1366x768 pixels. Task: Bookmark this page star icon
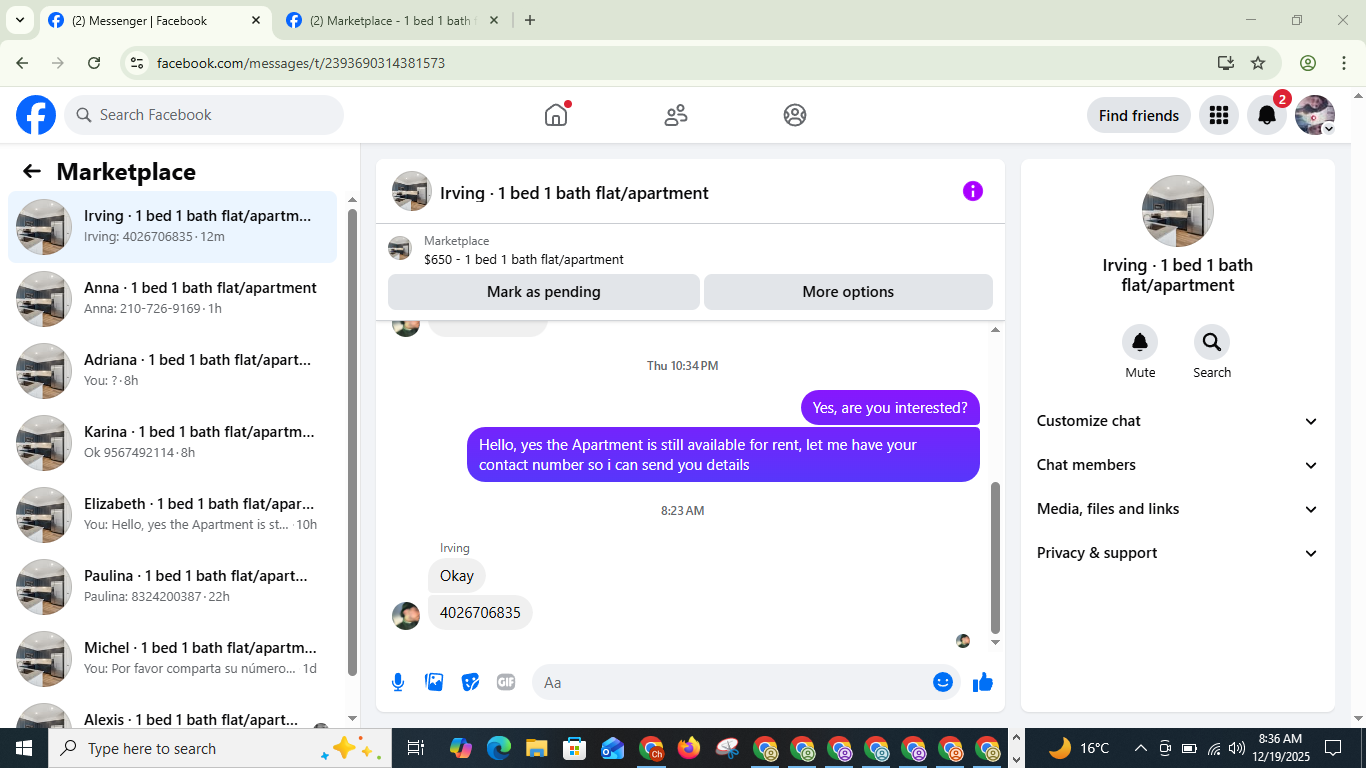pyautogui.click(x=1258, y=63)
